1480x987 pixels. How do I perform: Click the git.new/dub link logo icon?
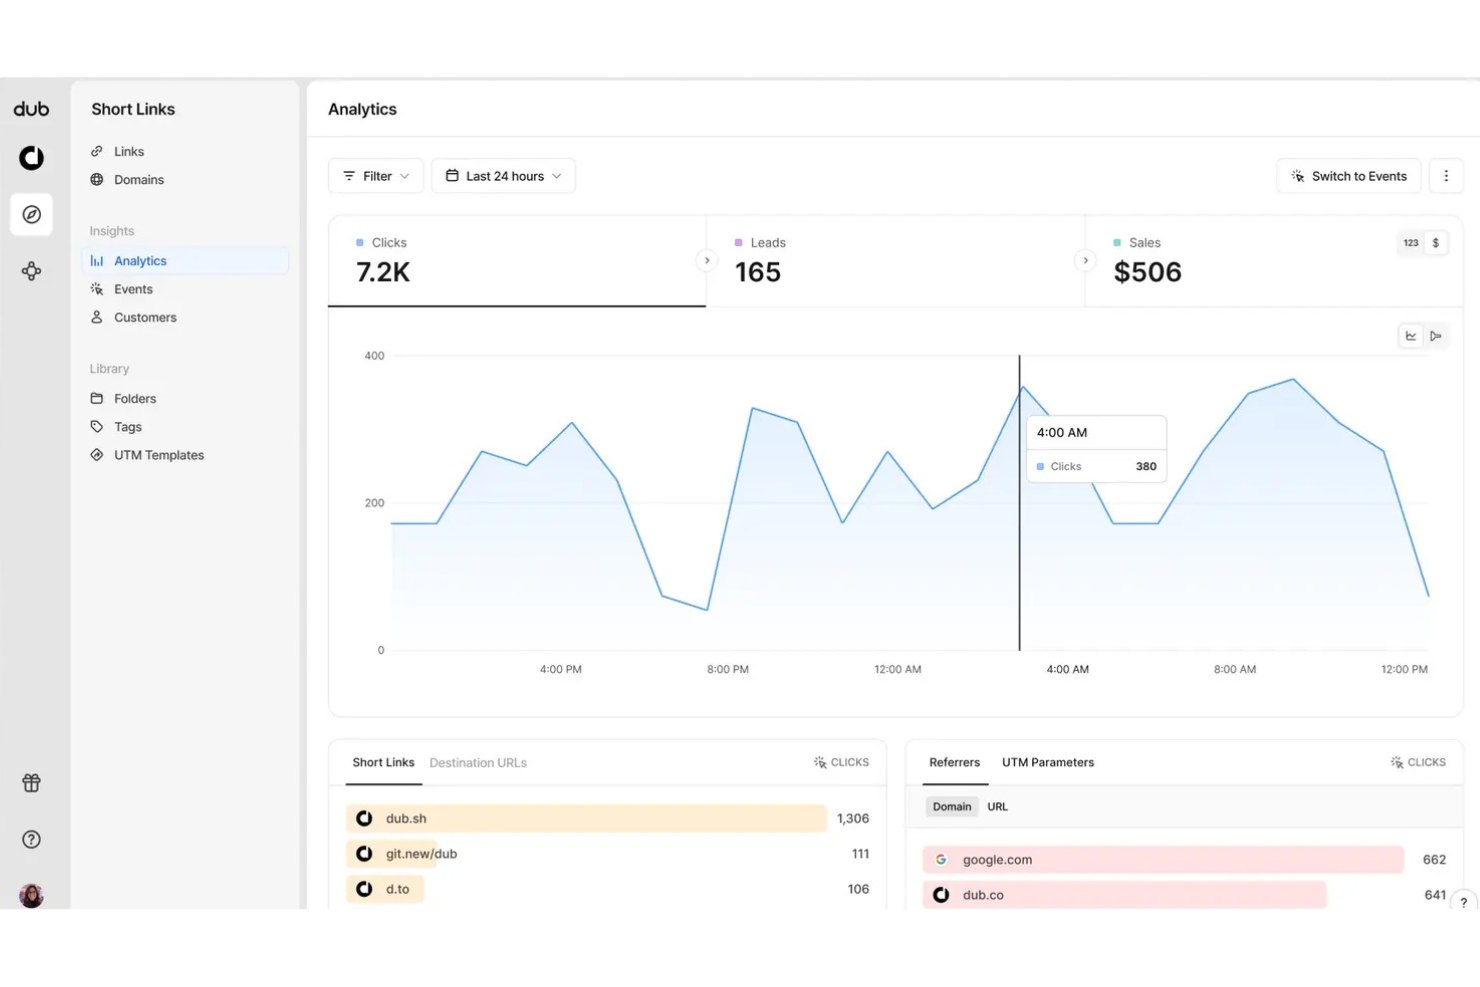pos(365,854)
